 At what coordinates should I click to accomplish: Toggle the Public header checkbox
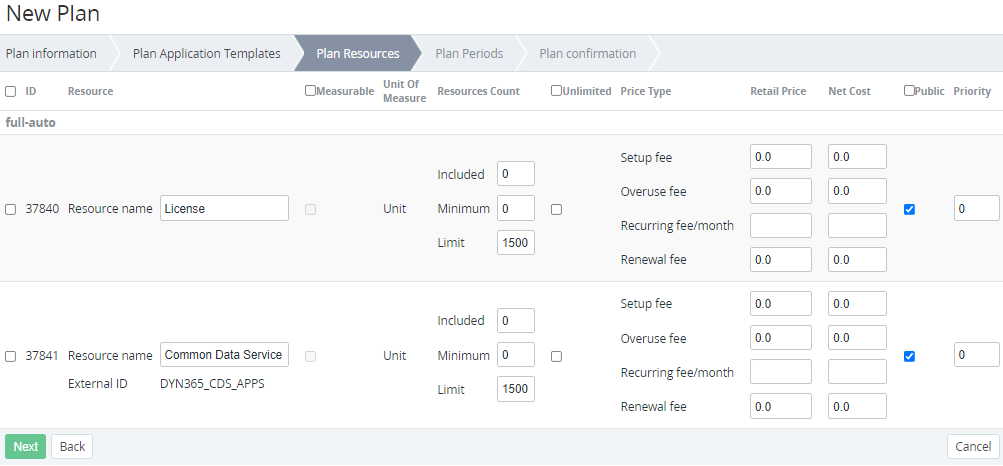click(x=909, y=91)
